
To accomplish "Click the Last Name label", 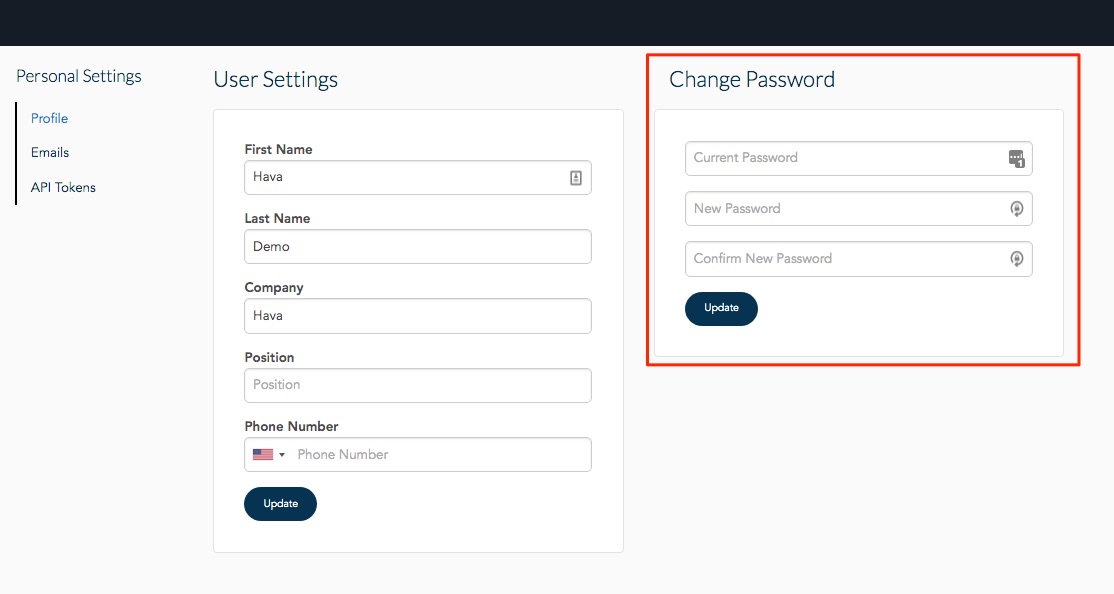I will point(277,218).
